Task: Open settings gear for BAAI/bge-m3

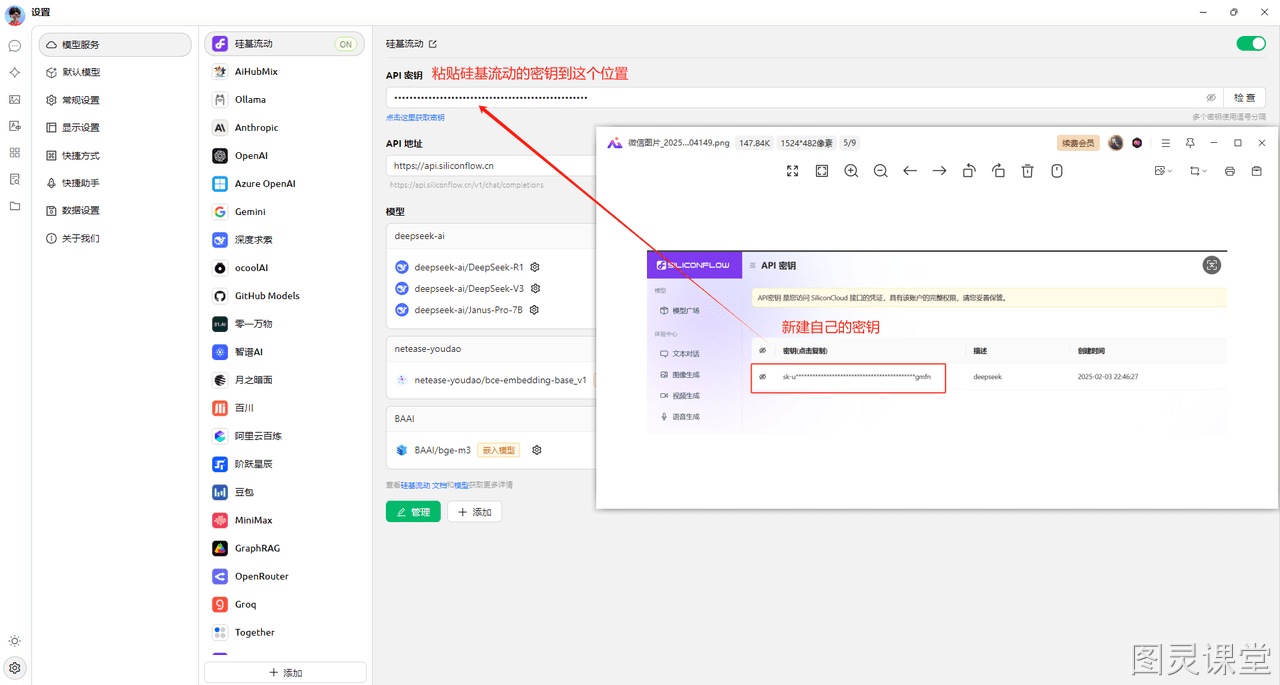Action: pos(537,450)
